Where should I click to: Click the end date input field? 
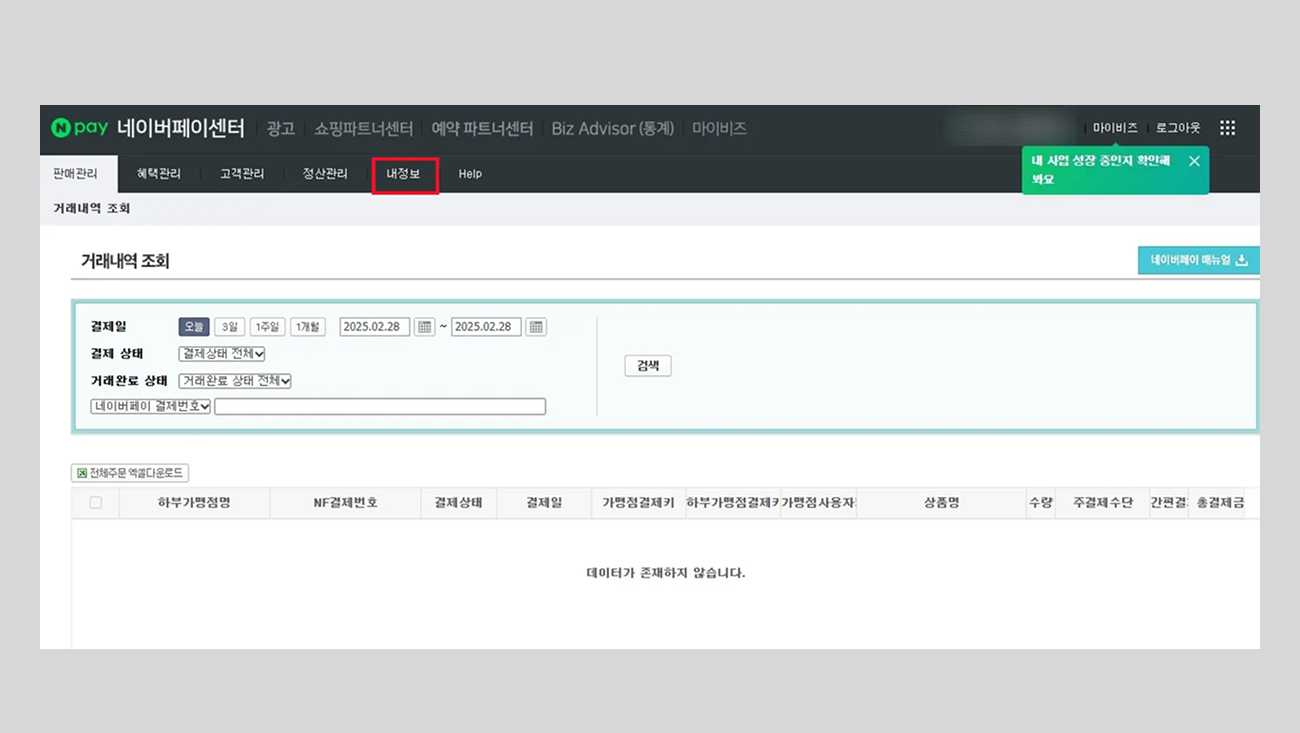[486, 327]
